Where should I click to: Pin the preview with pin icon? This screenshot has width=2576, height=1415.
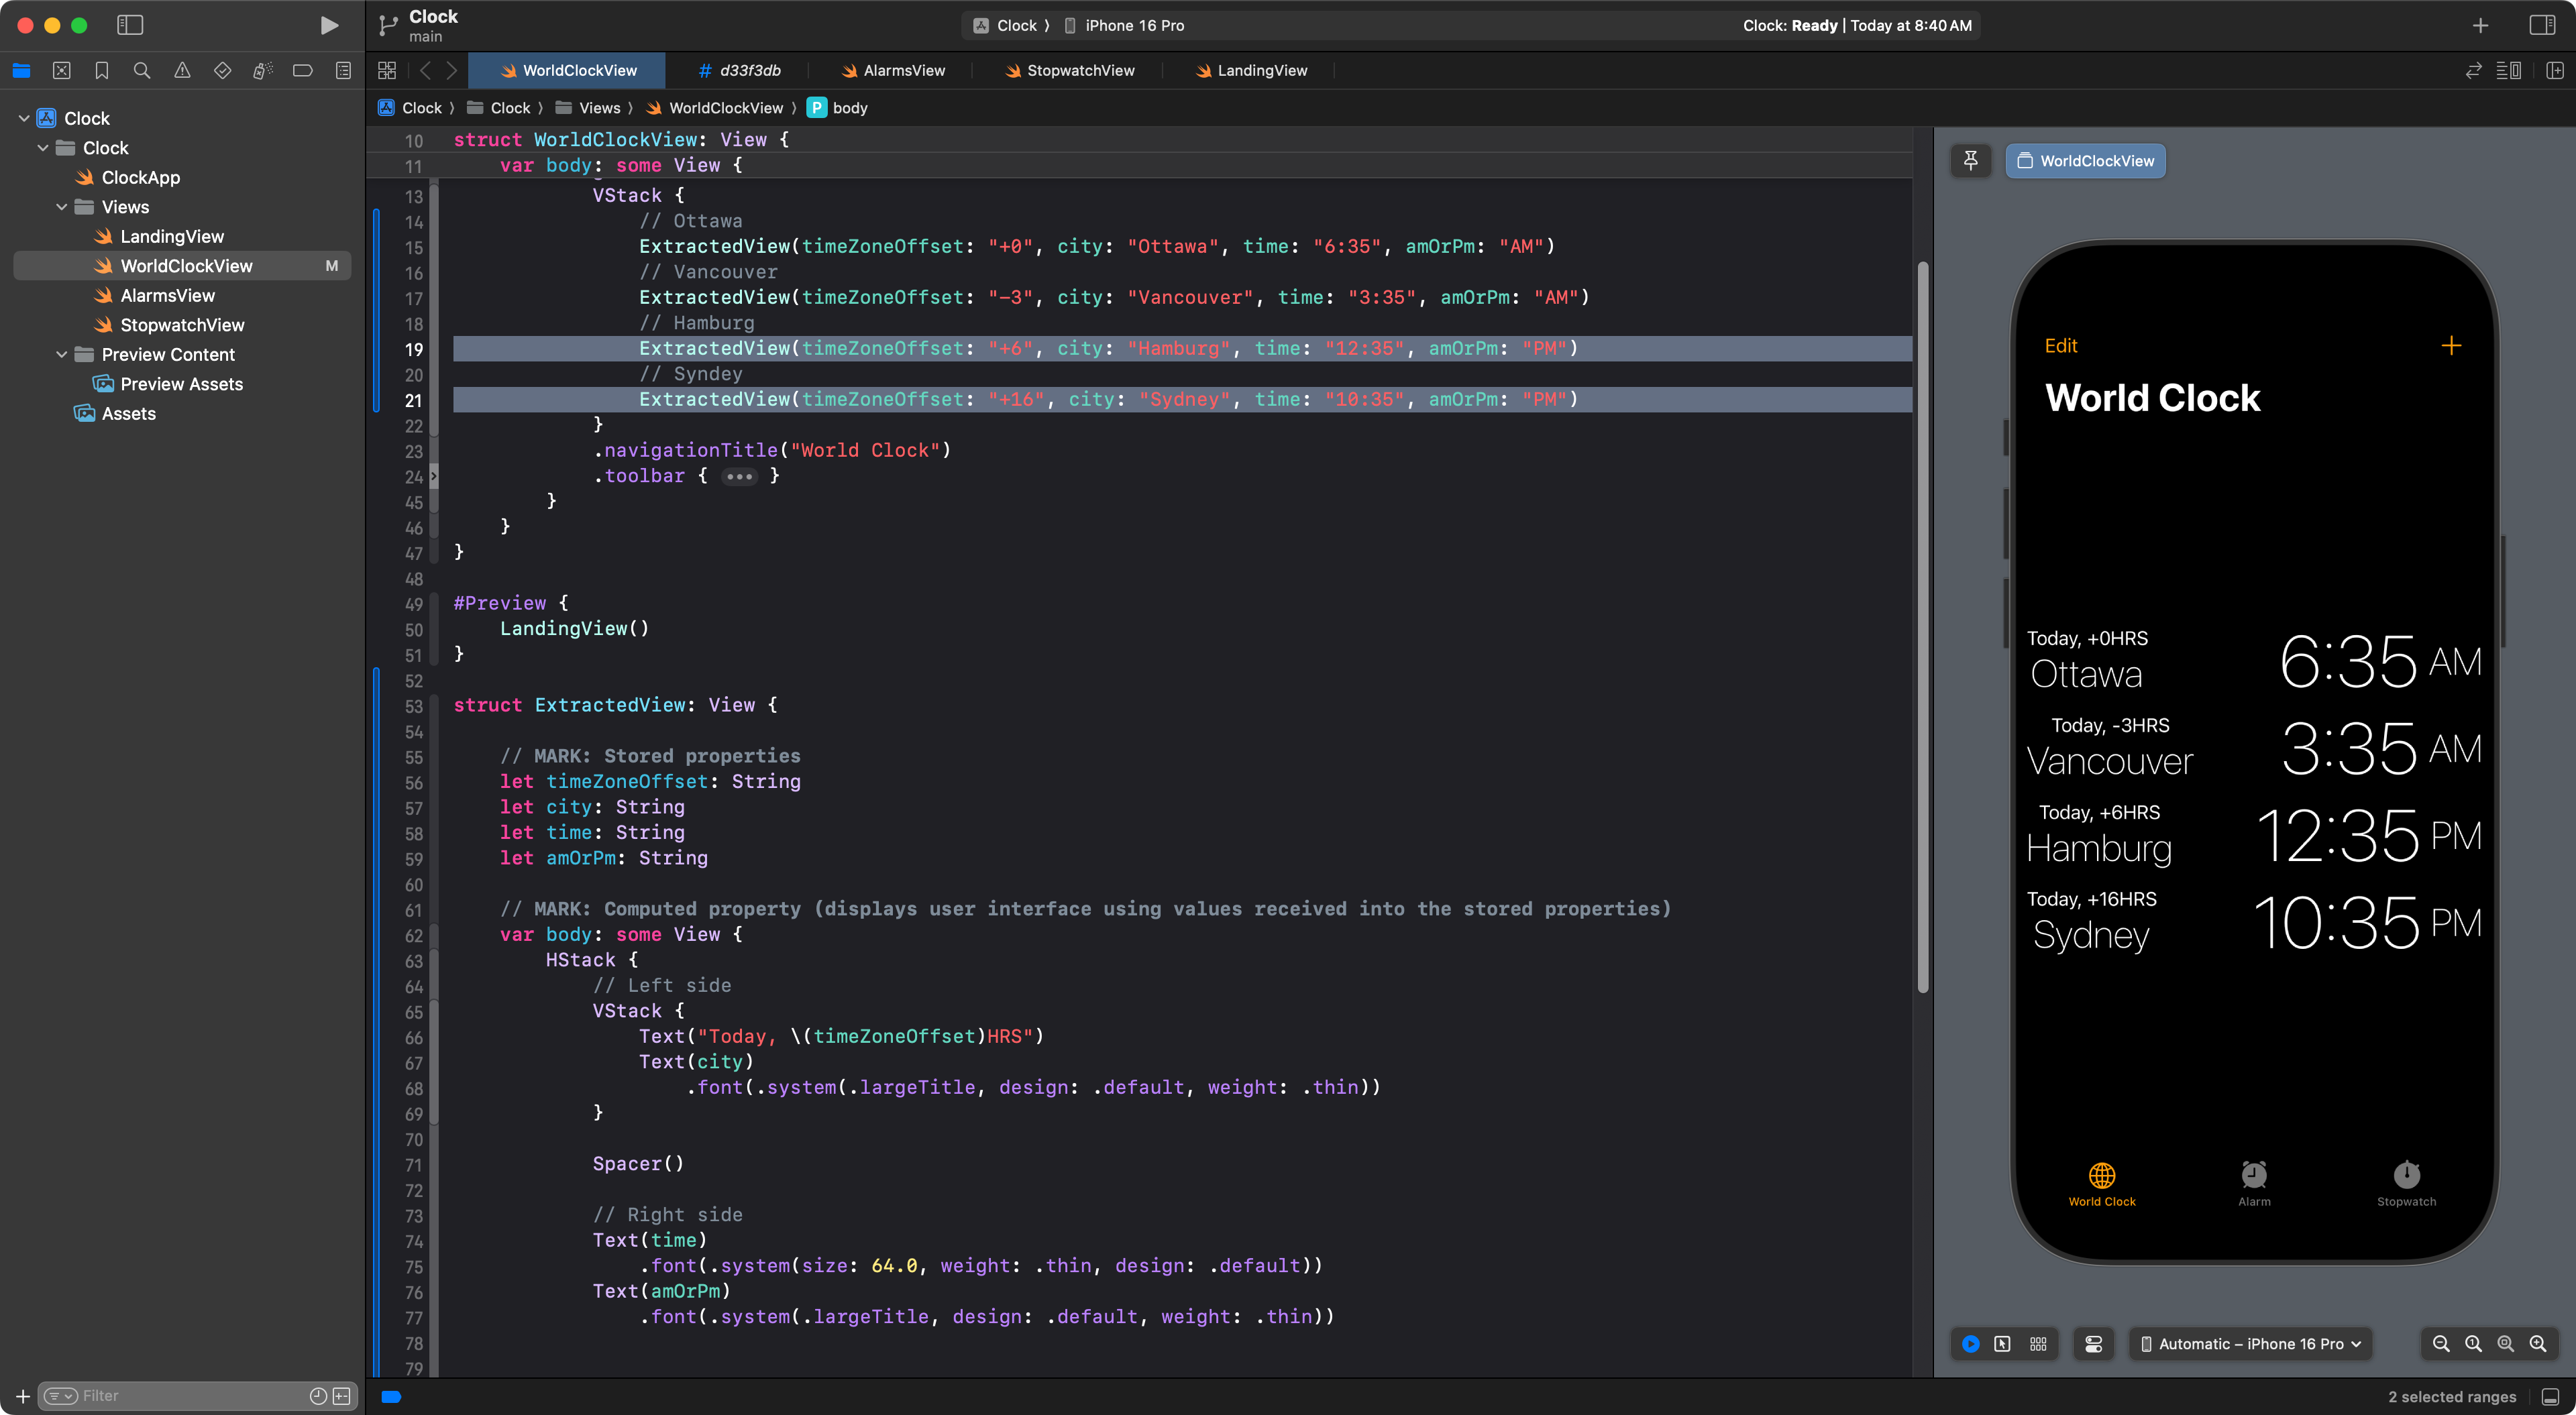1970,160
